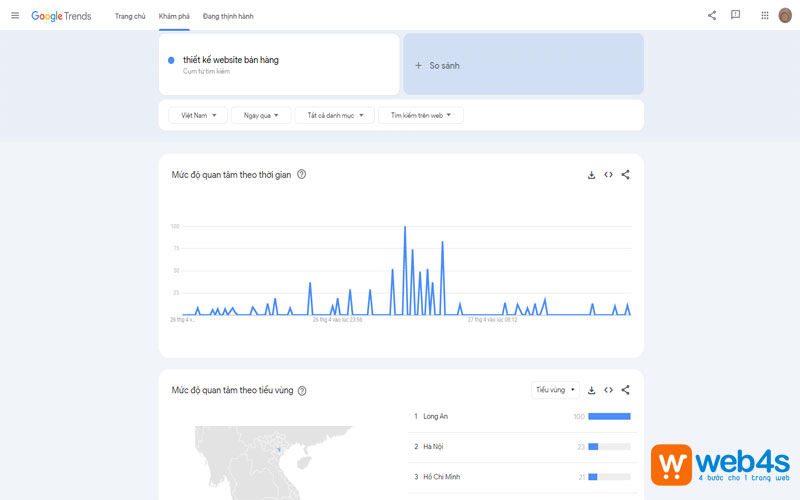The image size is (800, 500).
Task: Open help for interest over time
Action: pos(302,175)
